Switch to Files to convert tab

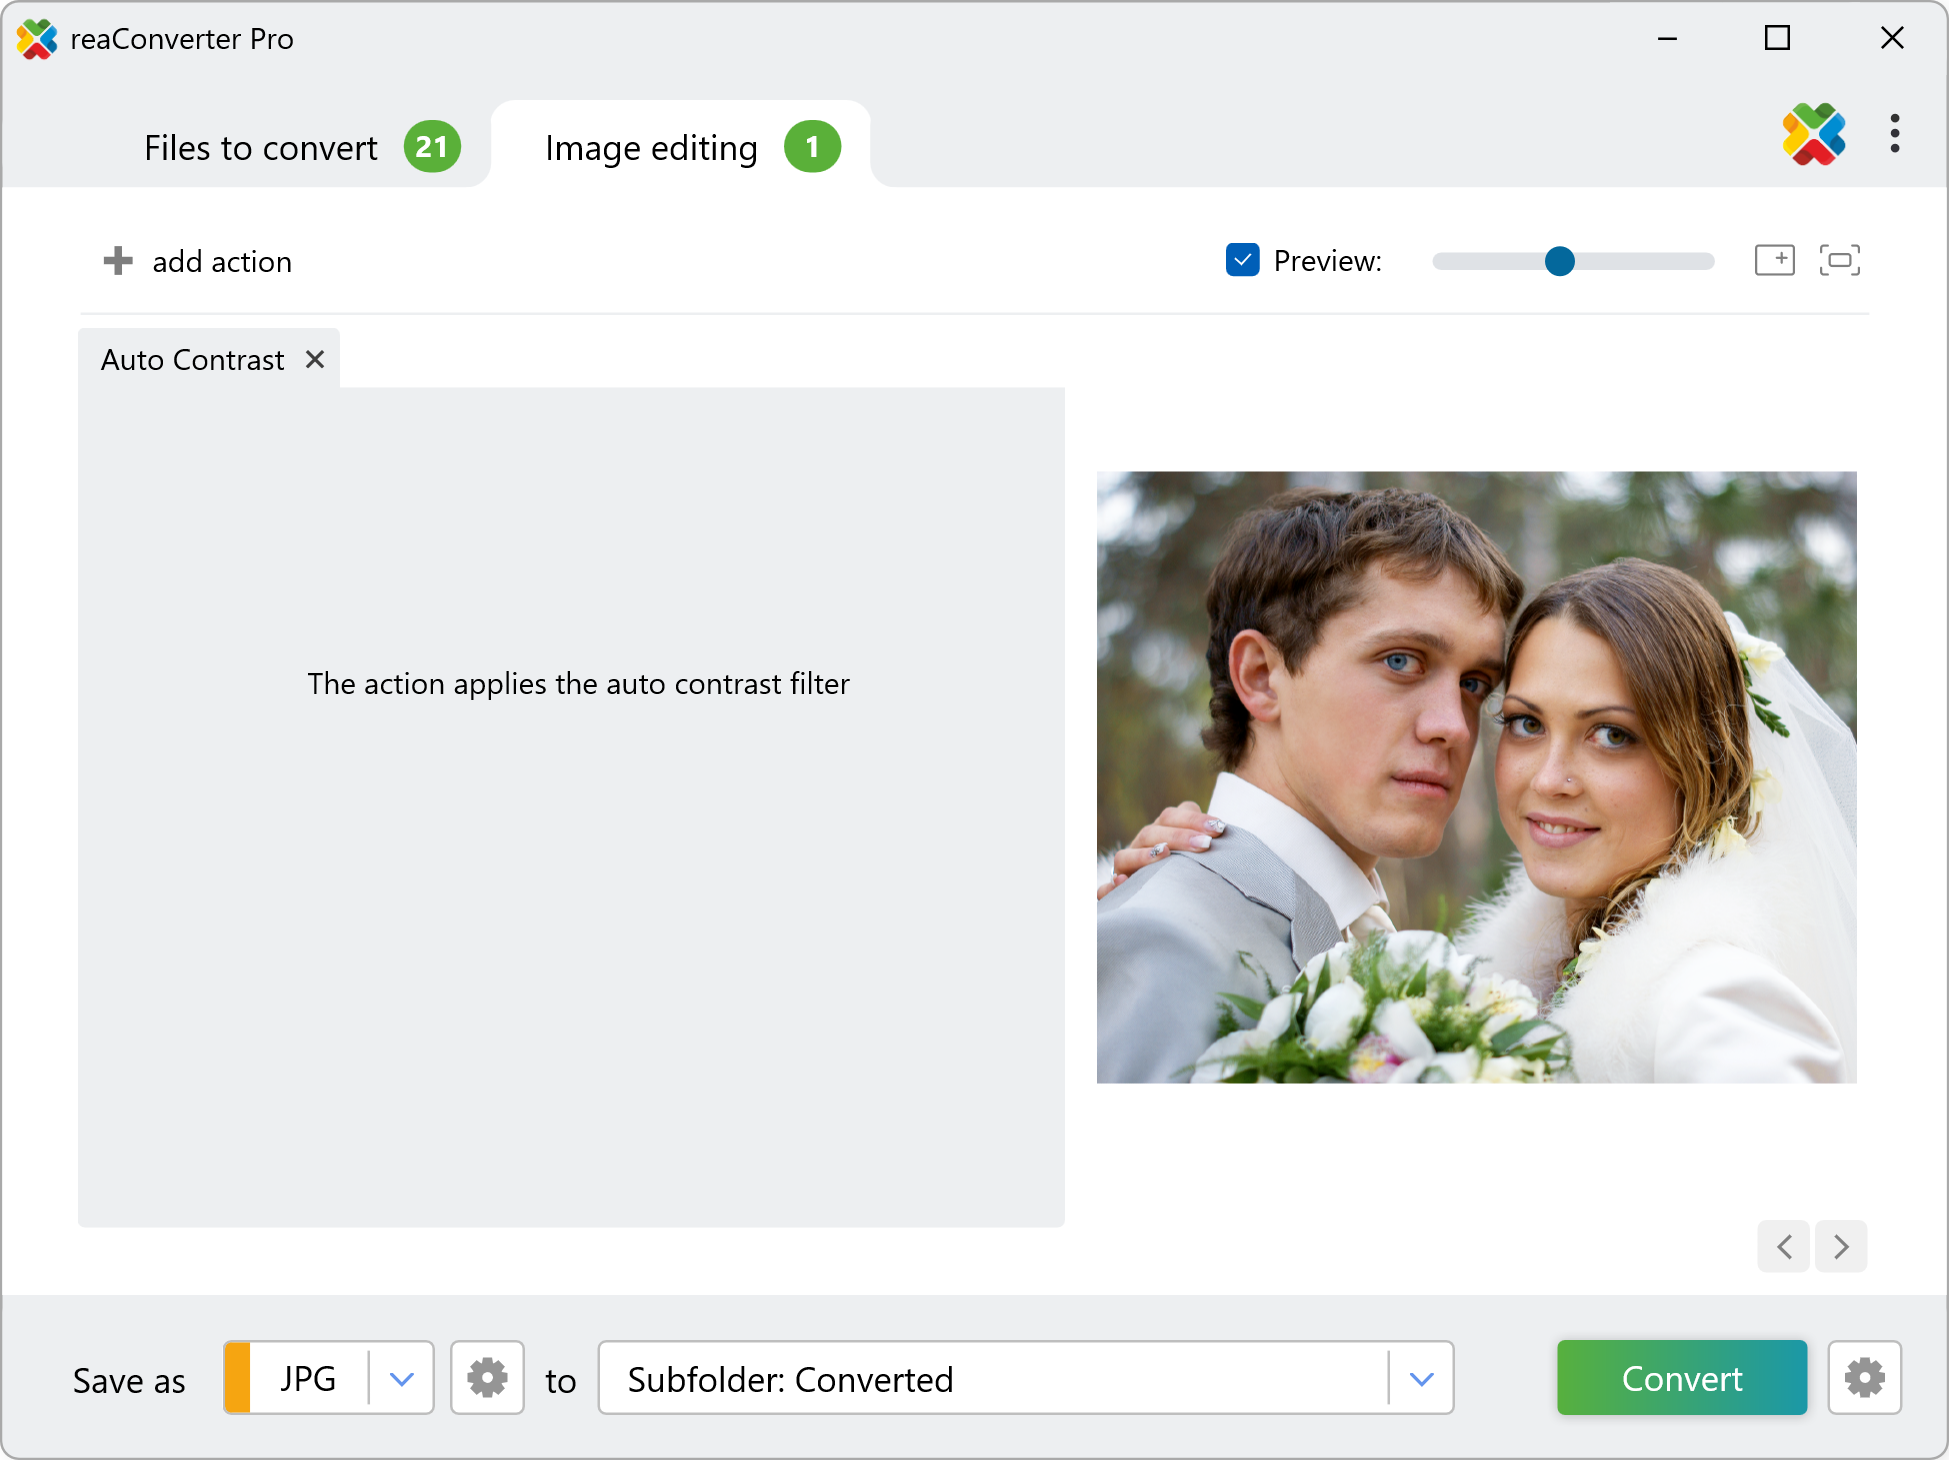pyautogui.click(x=261, y=148)
